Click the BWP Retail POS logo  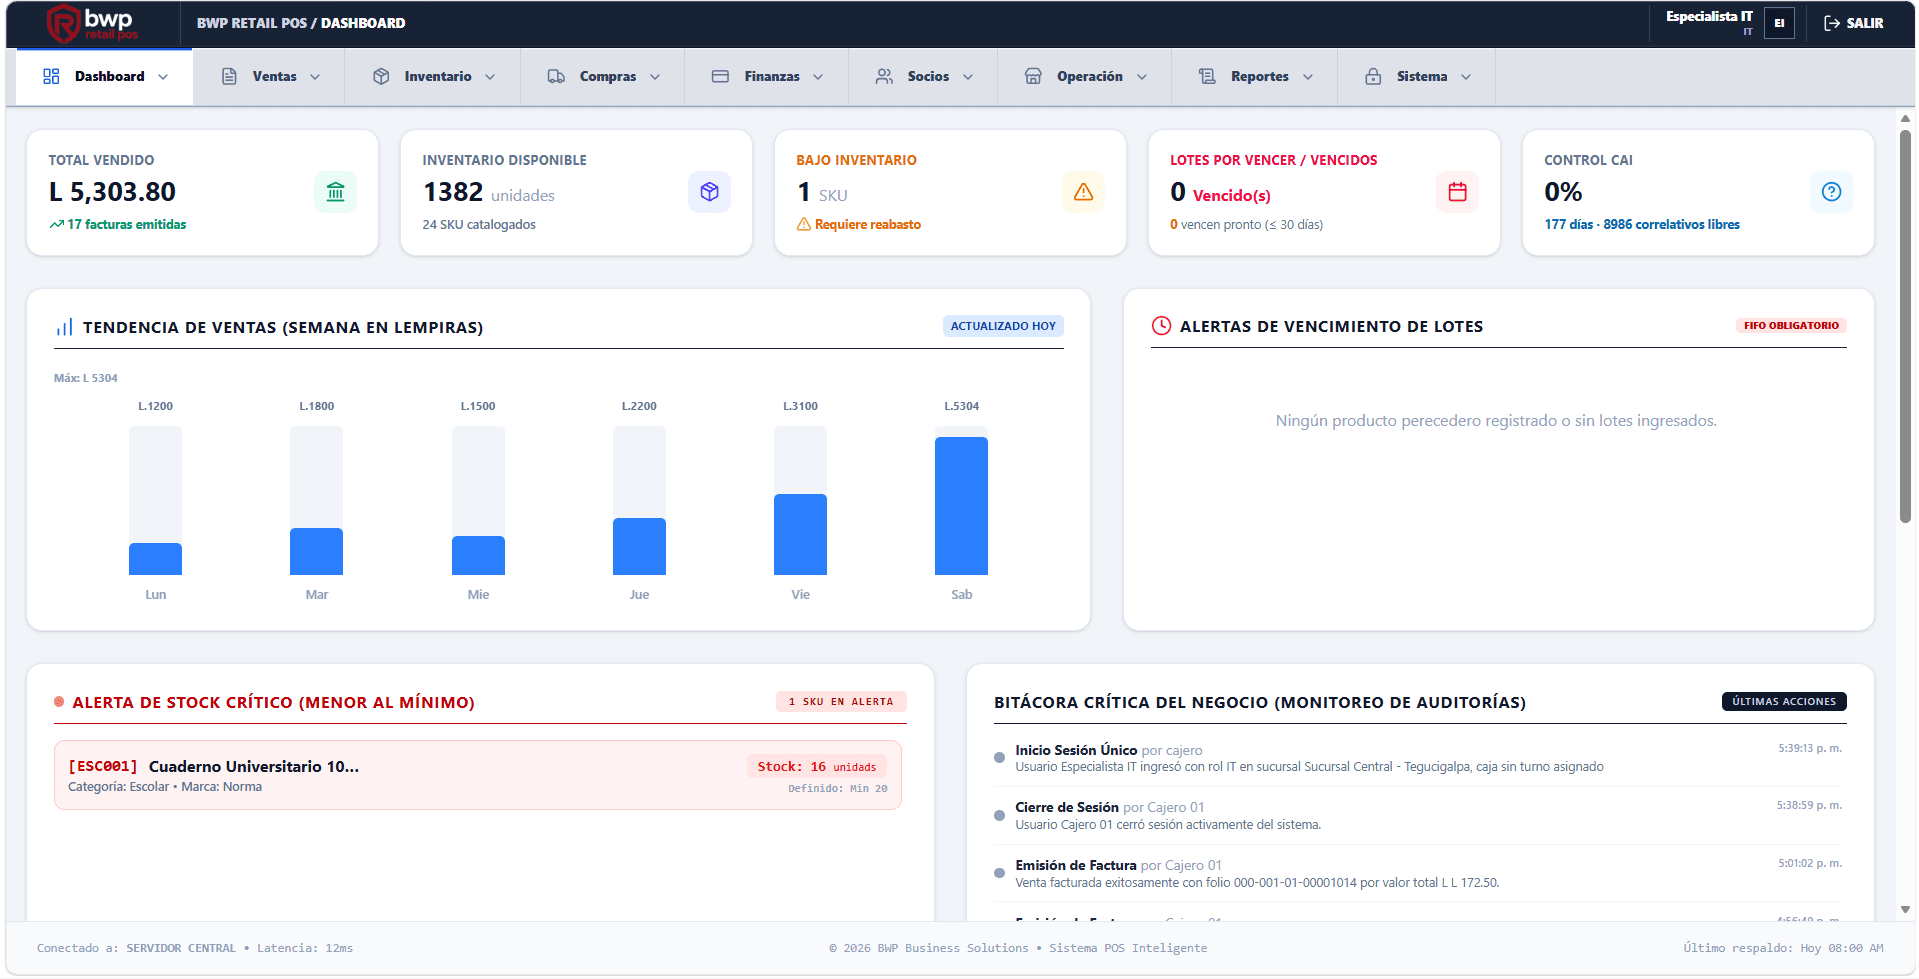(x=92, y=23)
